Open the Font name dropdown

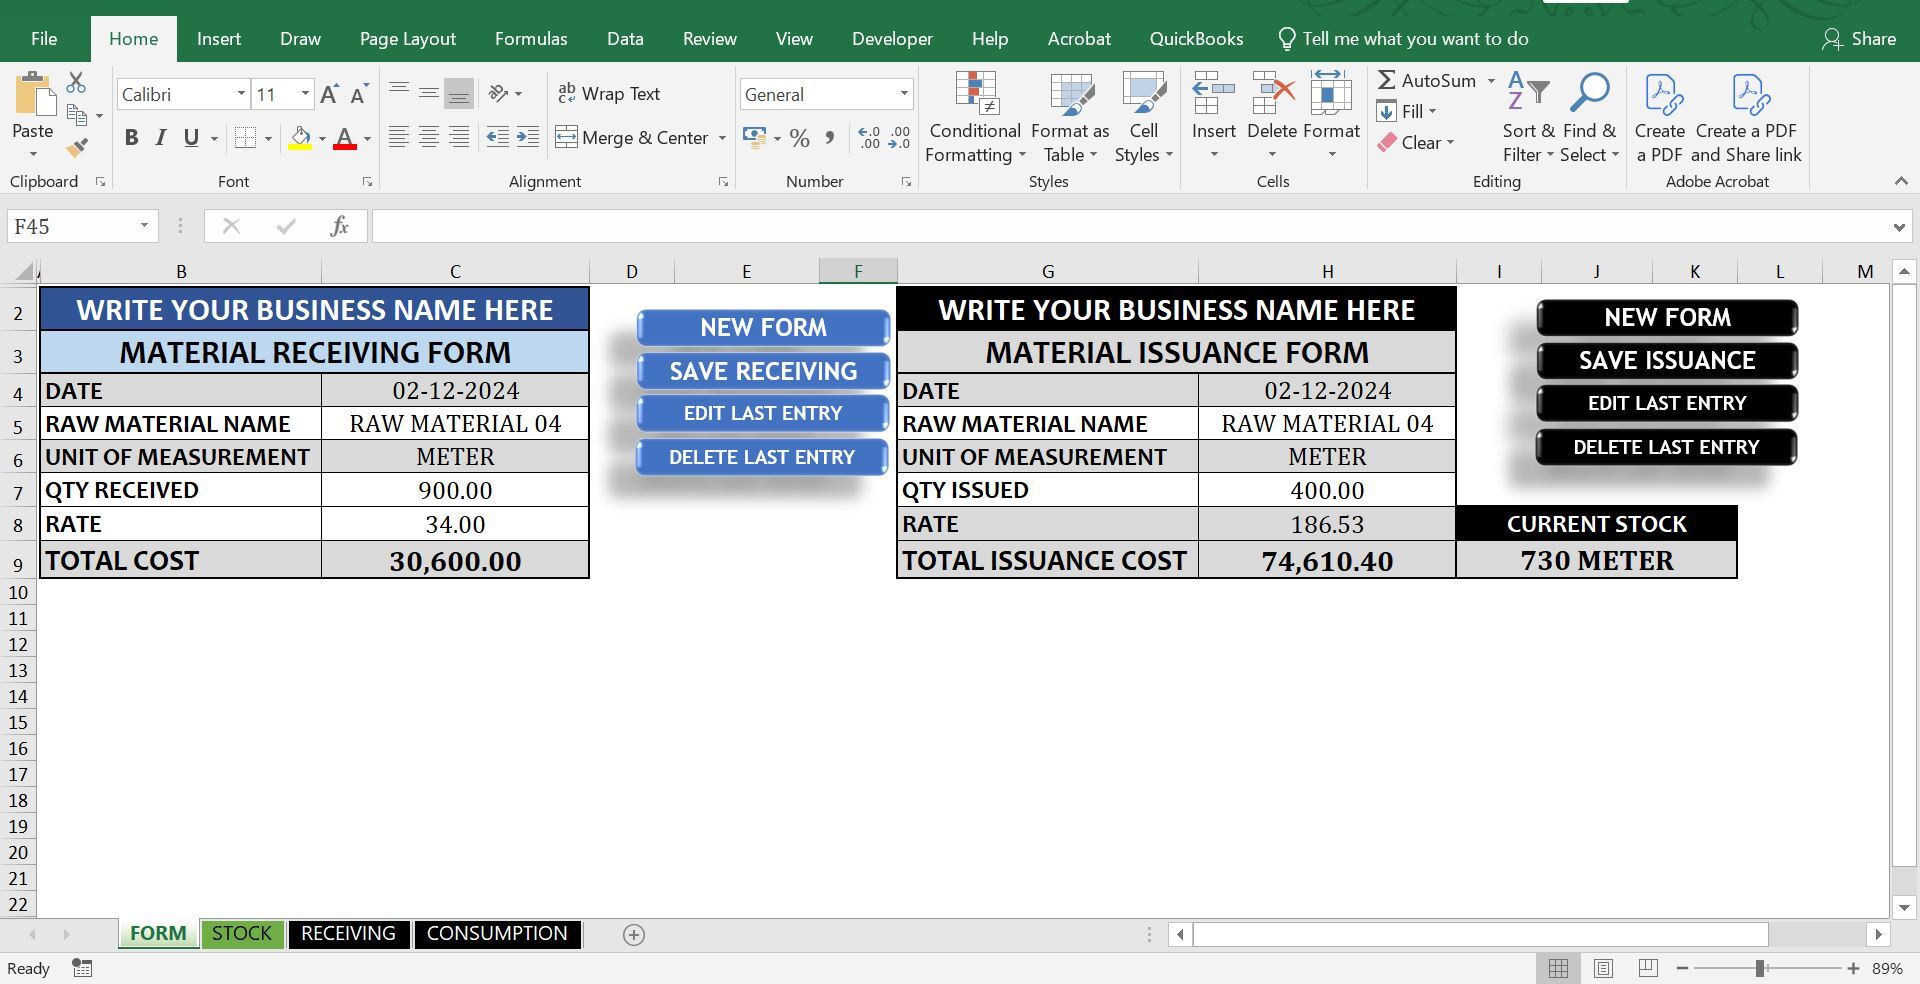tap(241, 94)
